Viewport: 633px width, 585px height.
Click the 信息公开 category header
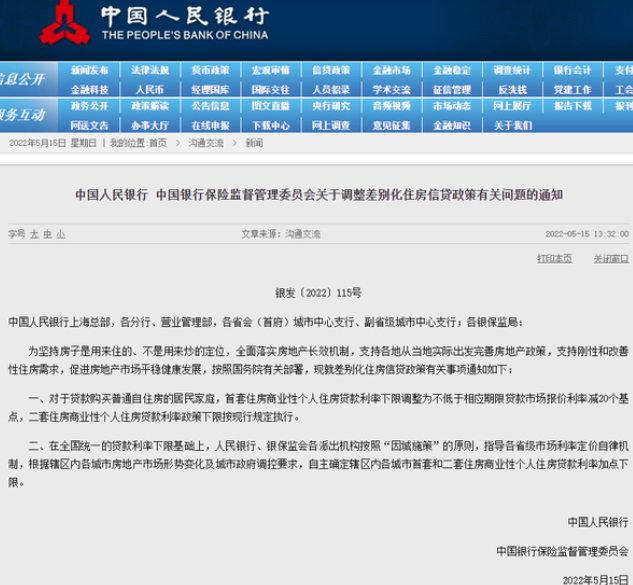tap(22, 79)
